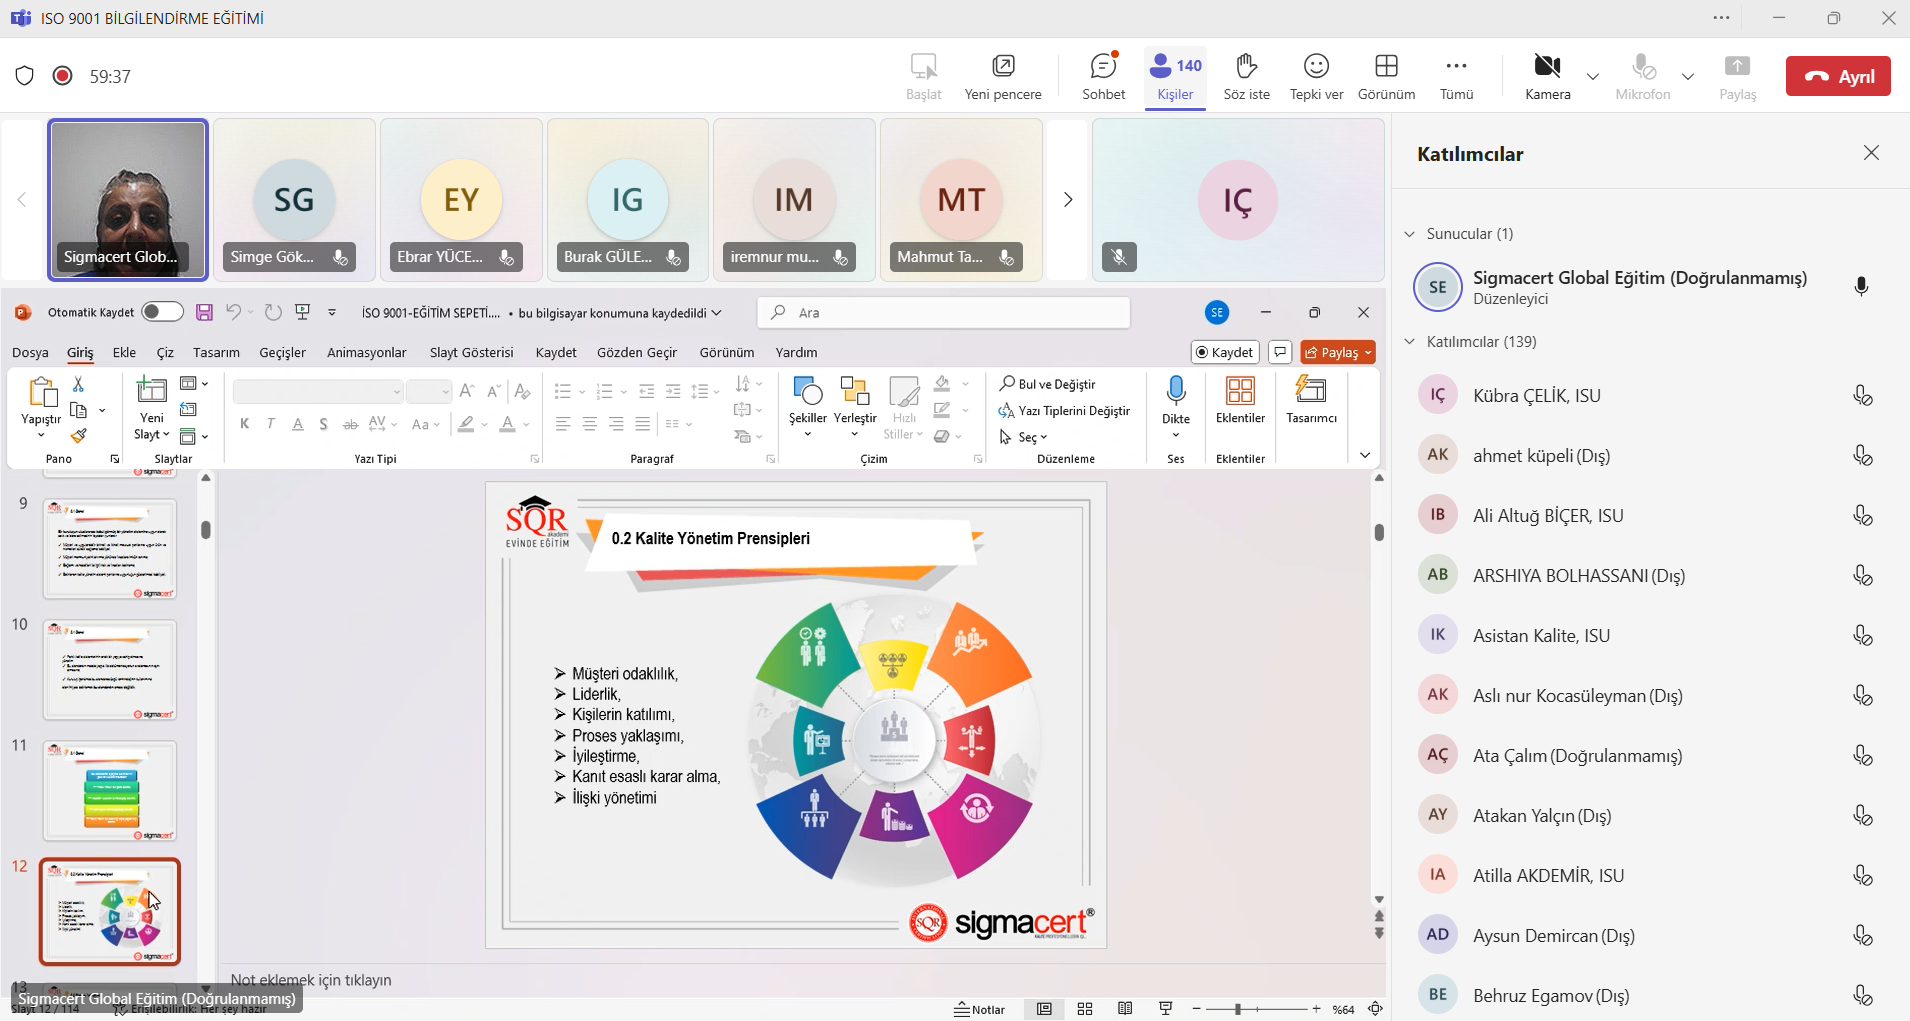Image resolution: width=1910 pixels, height=1021 pixels.
Task: Open the Ekle ribbon tab
Action: (125, 352)
